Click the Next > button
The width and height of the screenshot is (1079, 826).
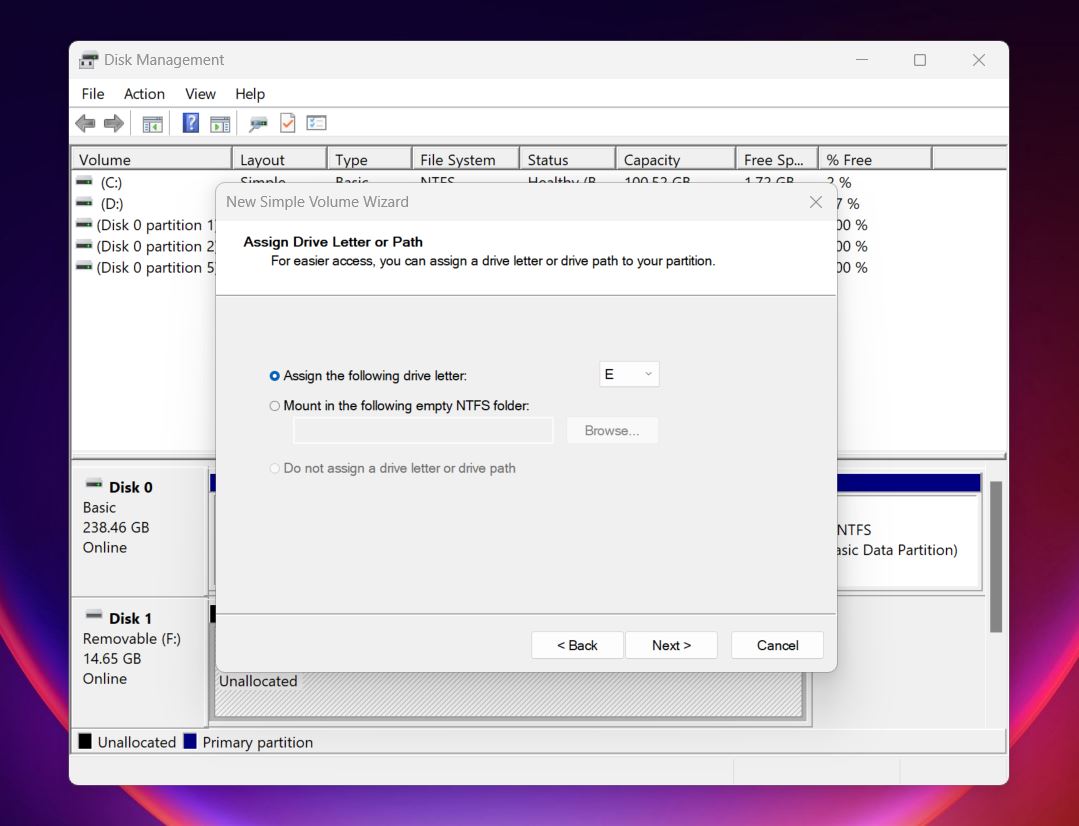672,645
